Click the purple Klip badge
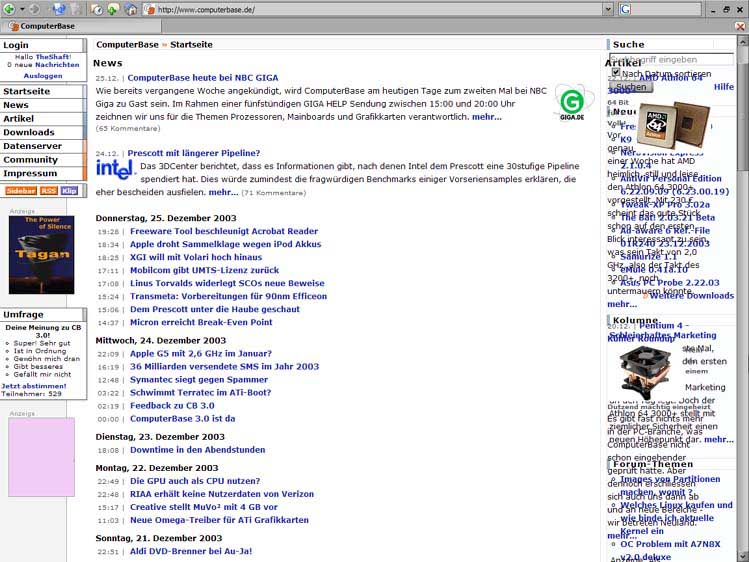Screen dimensions: 749x562 point(69,191)
